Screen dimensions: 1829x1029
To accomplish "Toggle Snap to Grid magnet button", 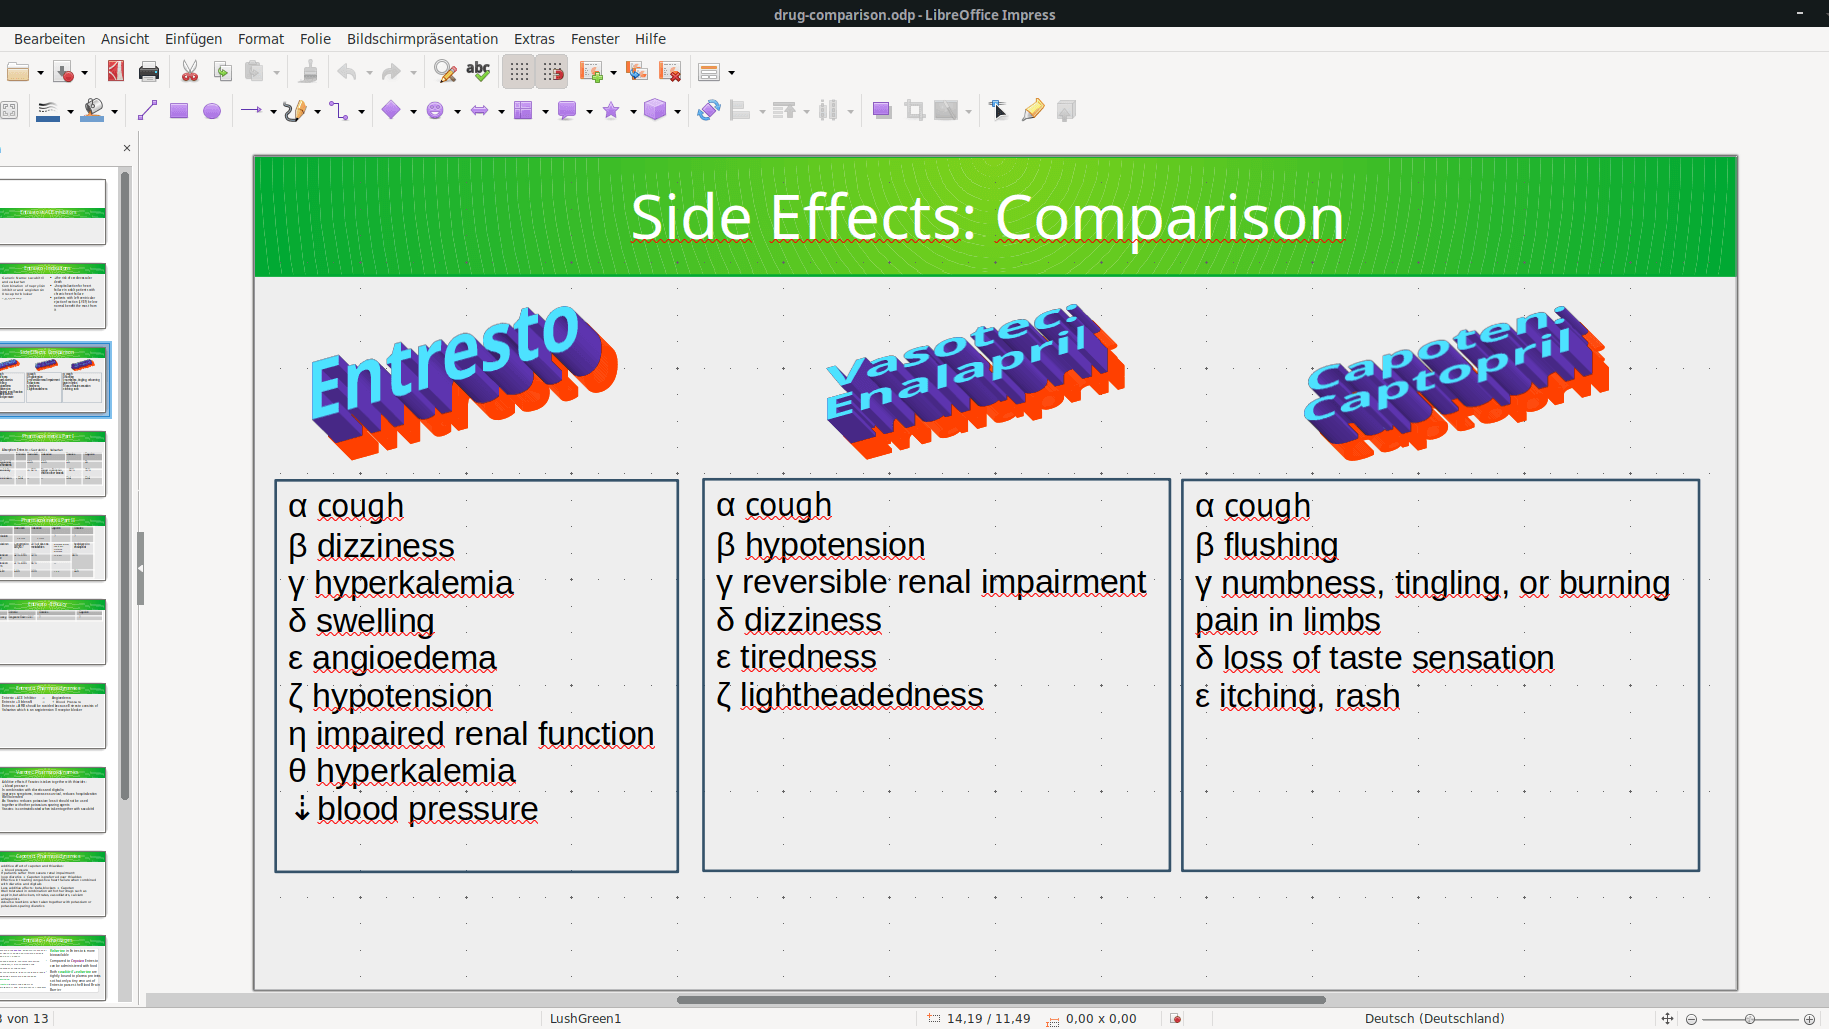I will (553, 72).
